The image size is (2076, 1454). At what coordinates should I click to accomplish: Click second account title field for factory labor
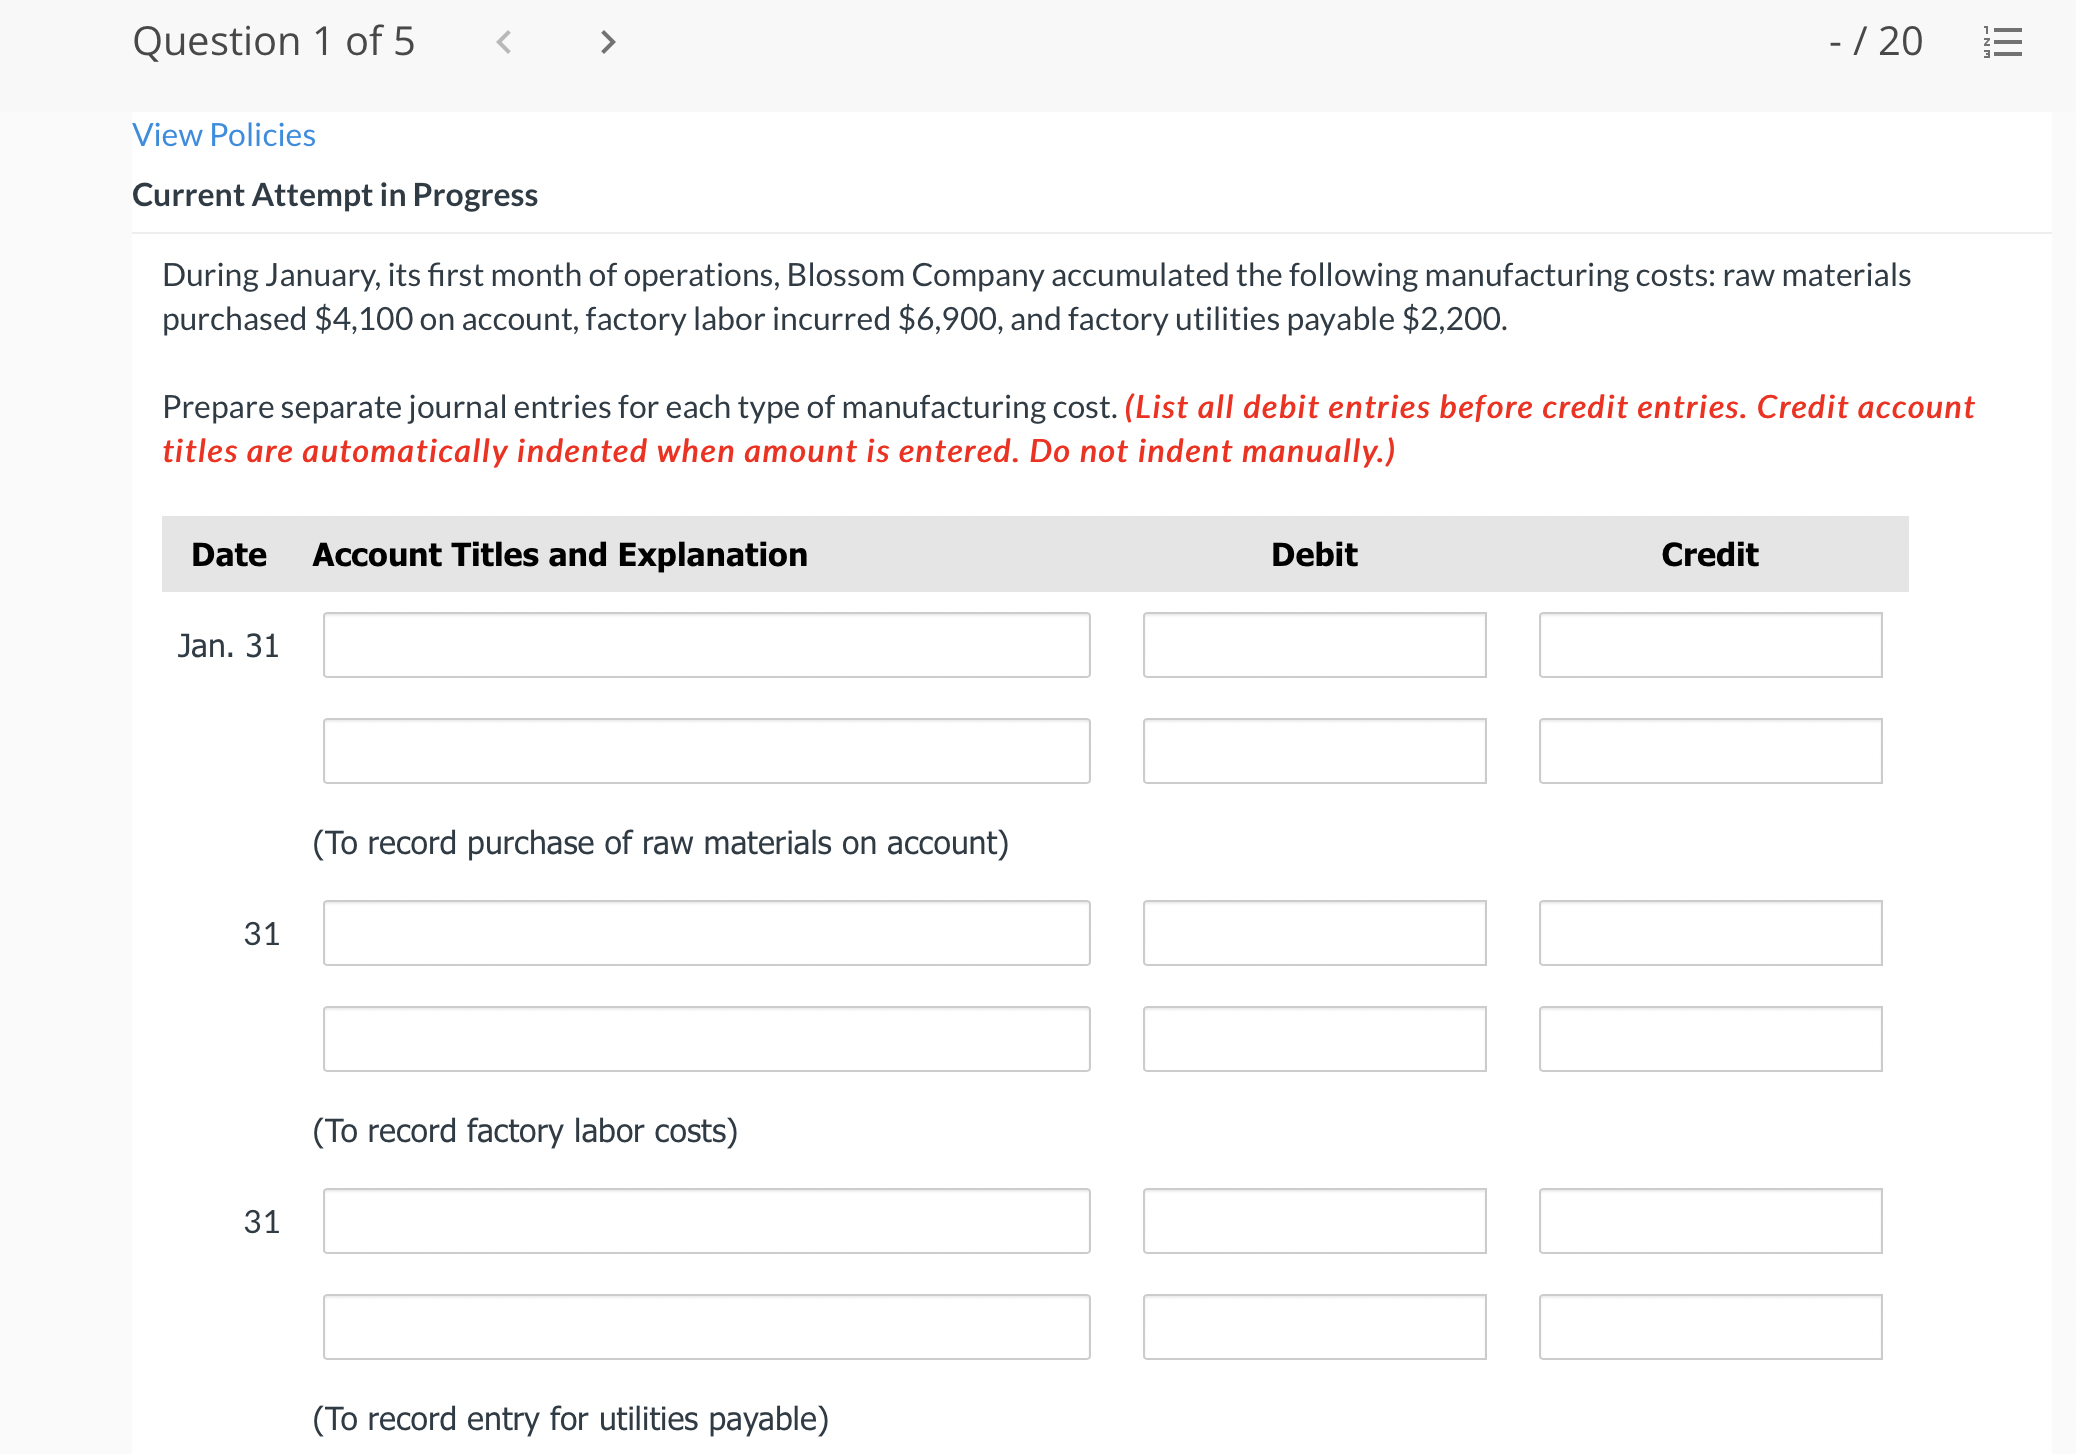click(x=706, y=1039)
